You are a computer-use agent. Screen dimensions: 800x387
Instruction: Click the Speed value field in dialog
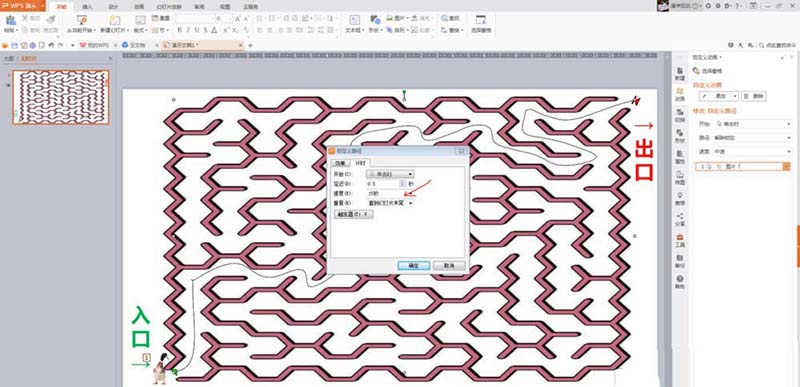click(385, 193)
